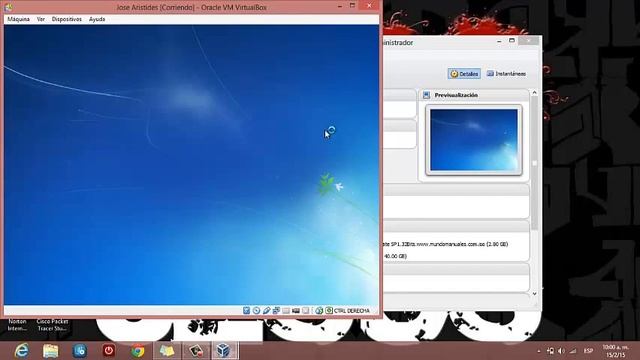Click the USB devices status icon
Screen dimensions: 640x360
click(267, 311)
